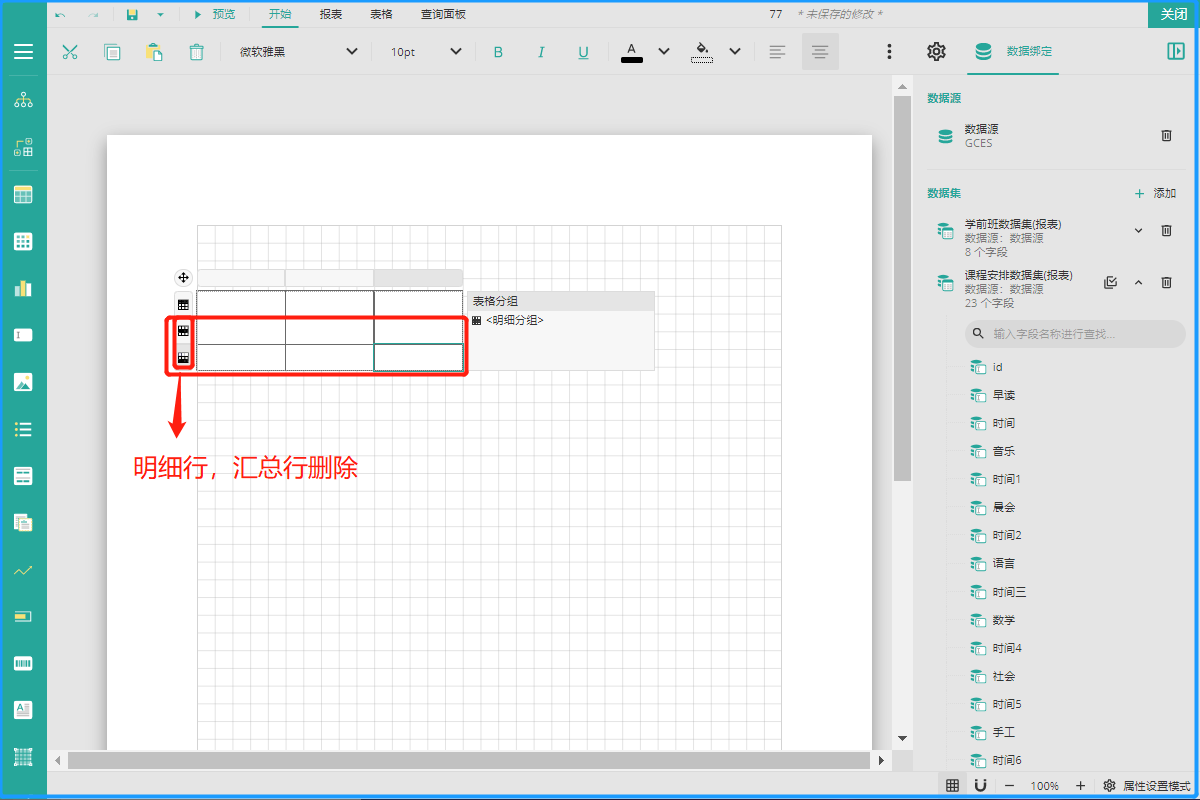Switch to the 报表 tab
The height and width of the screenshot is (800, 1200).
(330, 14)
